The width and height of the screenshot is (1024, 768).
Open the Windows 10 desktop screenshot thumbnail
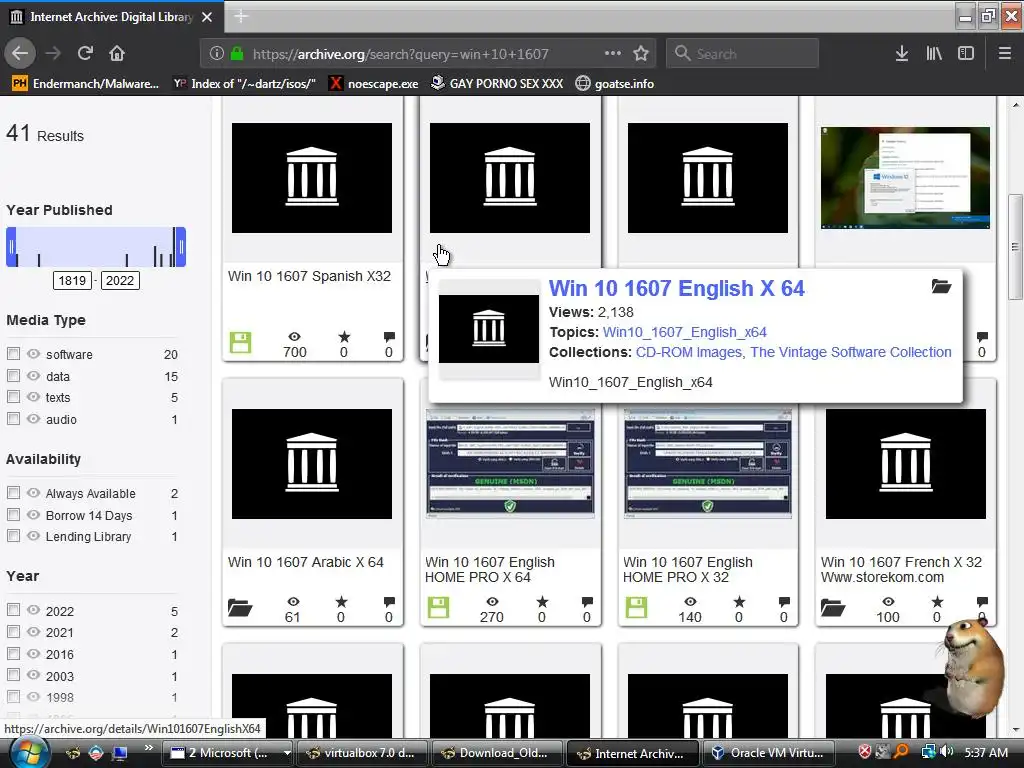(x=905, y=178)
